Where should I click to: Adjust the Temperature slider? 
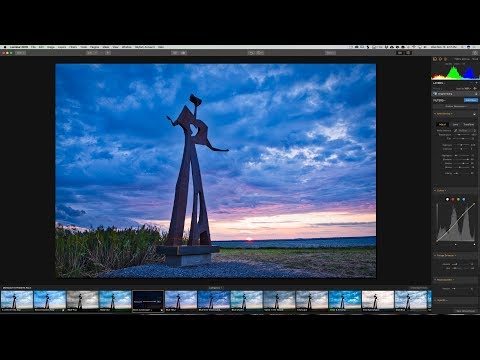[x=461, y=135]
